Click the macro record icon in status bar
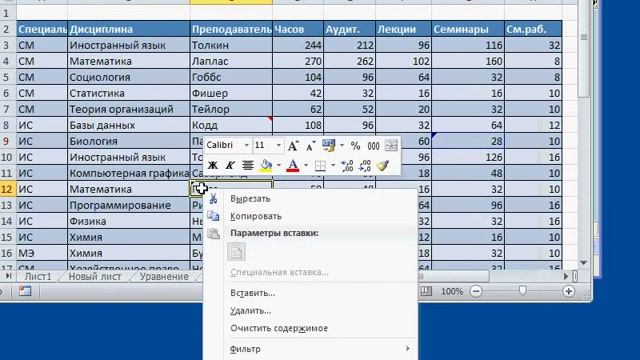This screenshot has height=360, width=640. pyautogui.click(x=25, y=291)
